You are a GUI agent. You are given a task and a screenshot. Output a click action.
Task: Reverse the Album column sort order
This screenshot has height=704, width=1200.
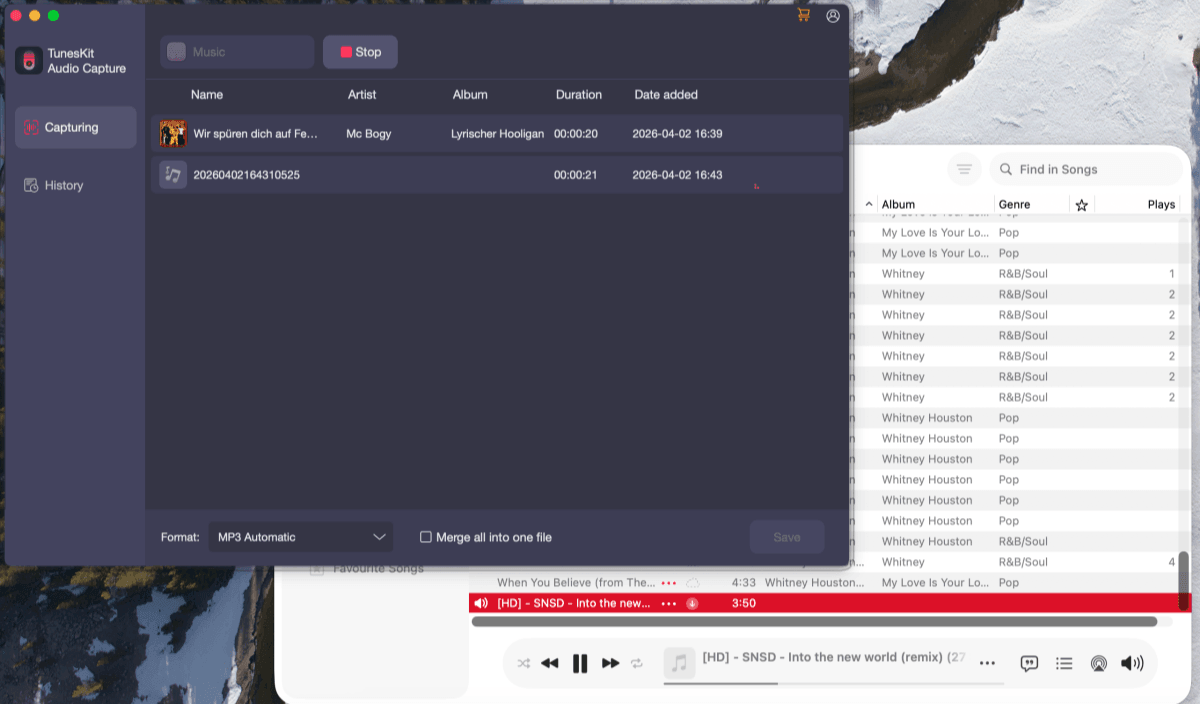[897, 204]
